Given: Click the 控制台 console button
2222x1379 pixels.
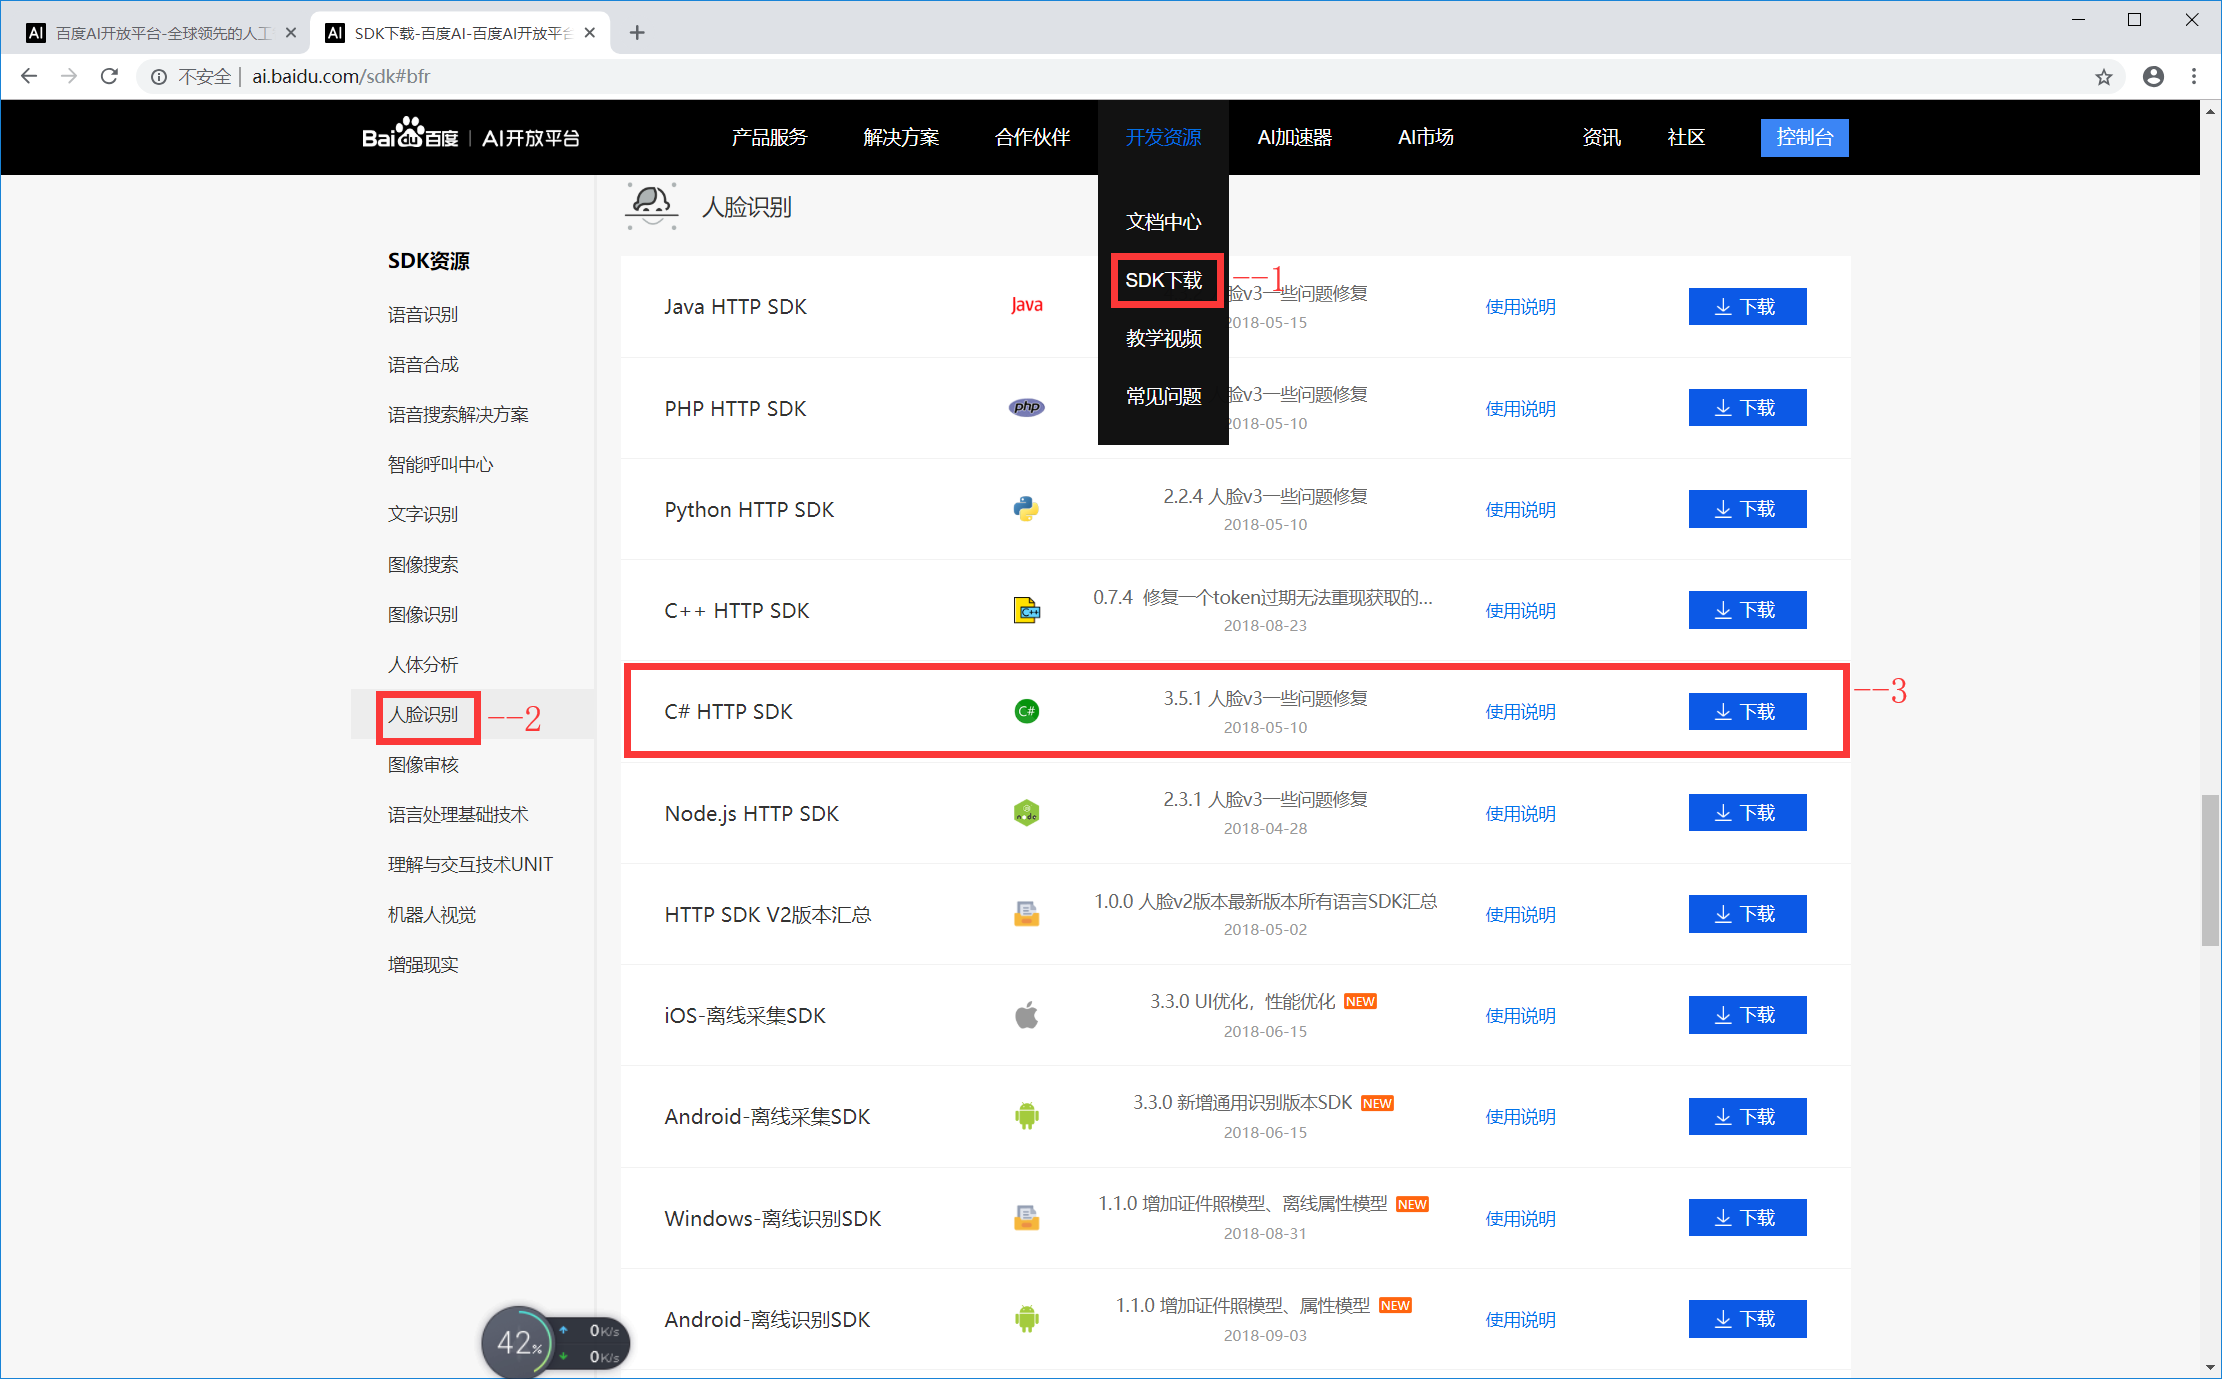Looking at the screenshot, I should point(1803,138).
